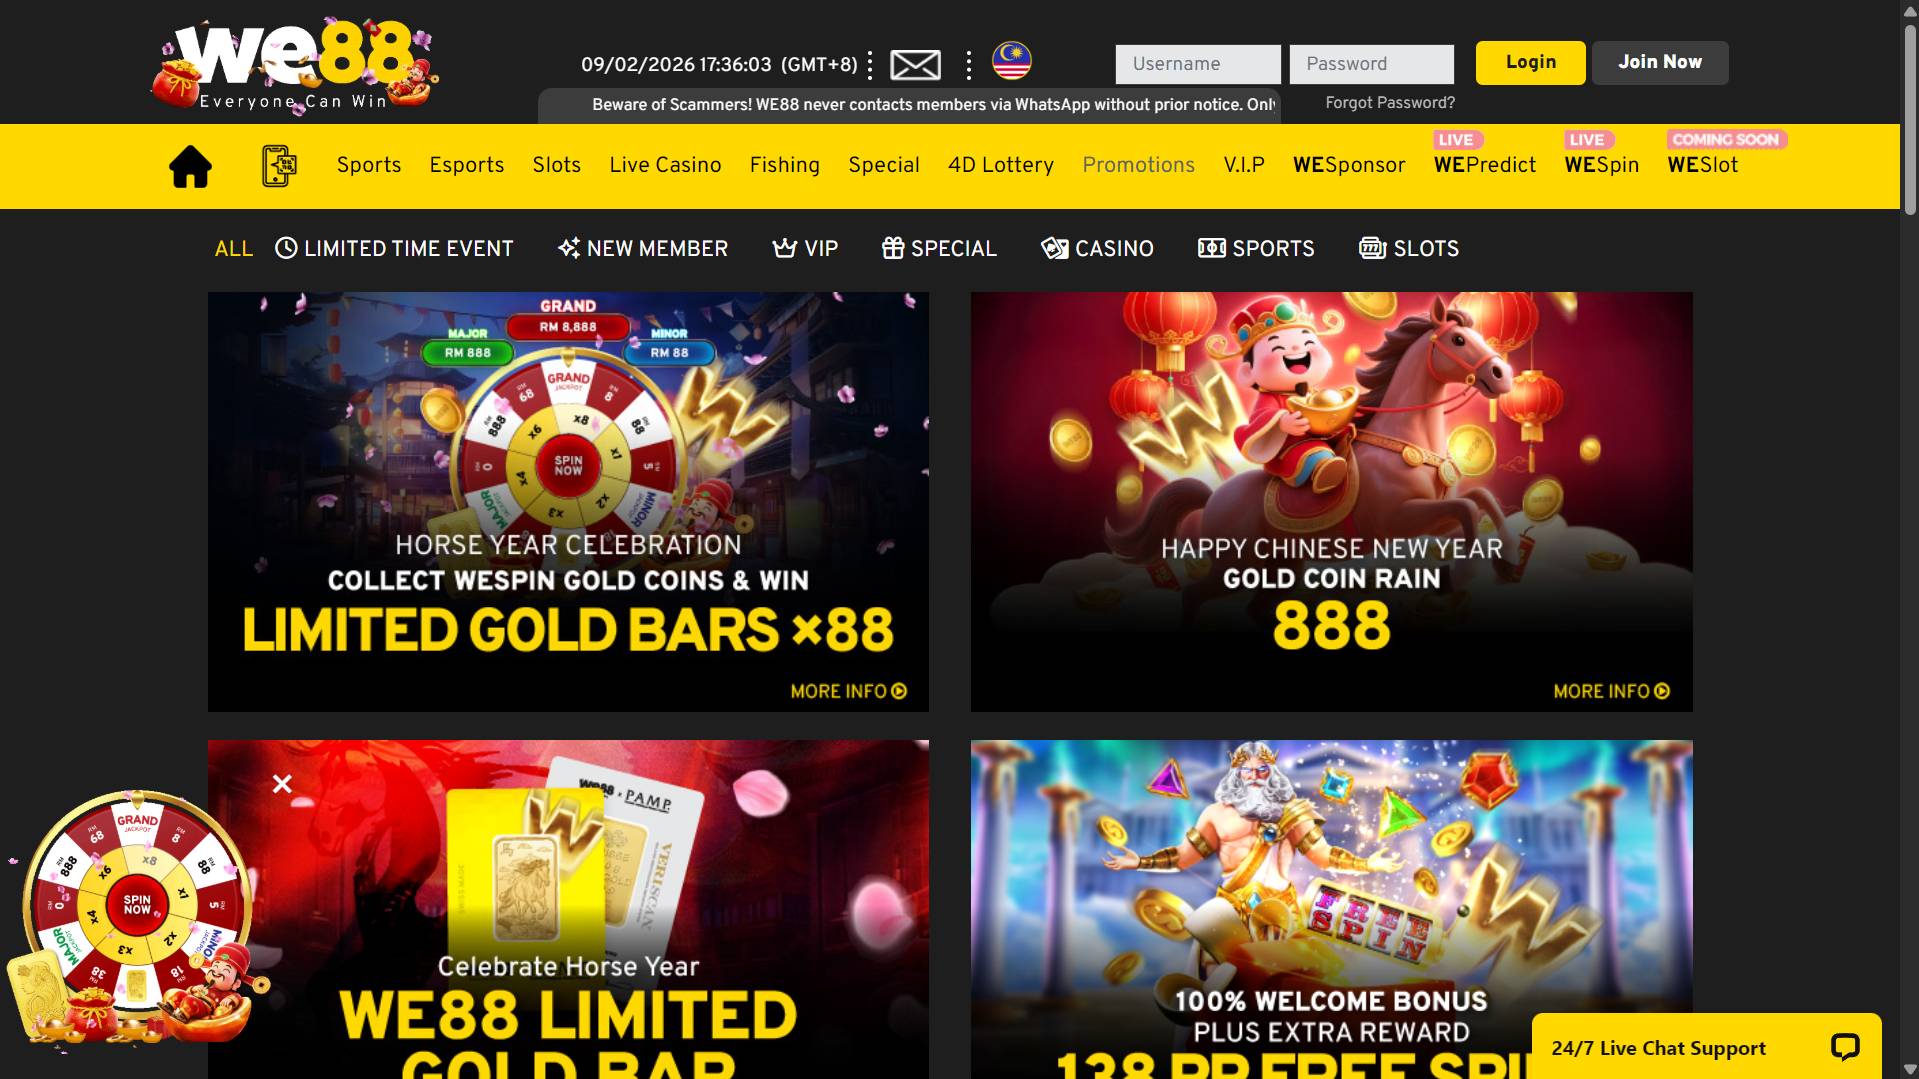Screen dimensions: 1919x1079
Task: Select the Malaysia flag language icon
Action: pos(1011,61)
